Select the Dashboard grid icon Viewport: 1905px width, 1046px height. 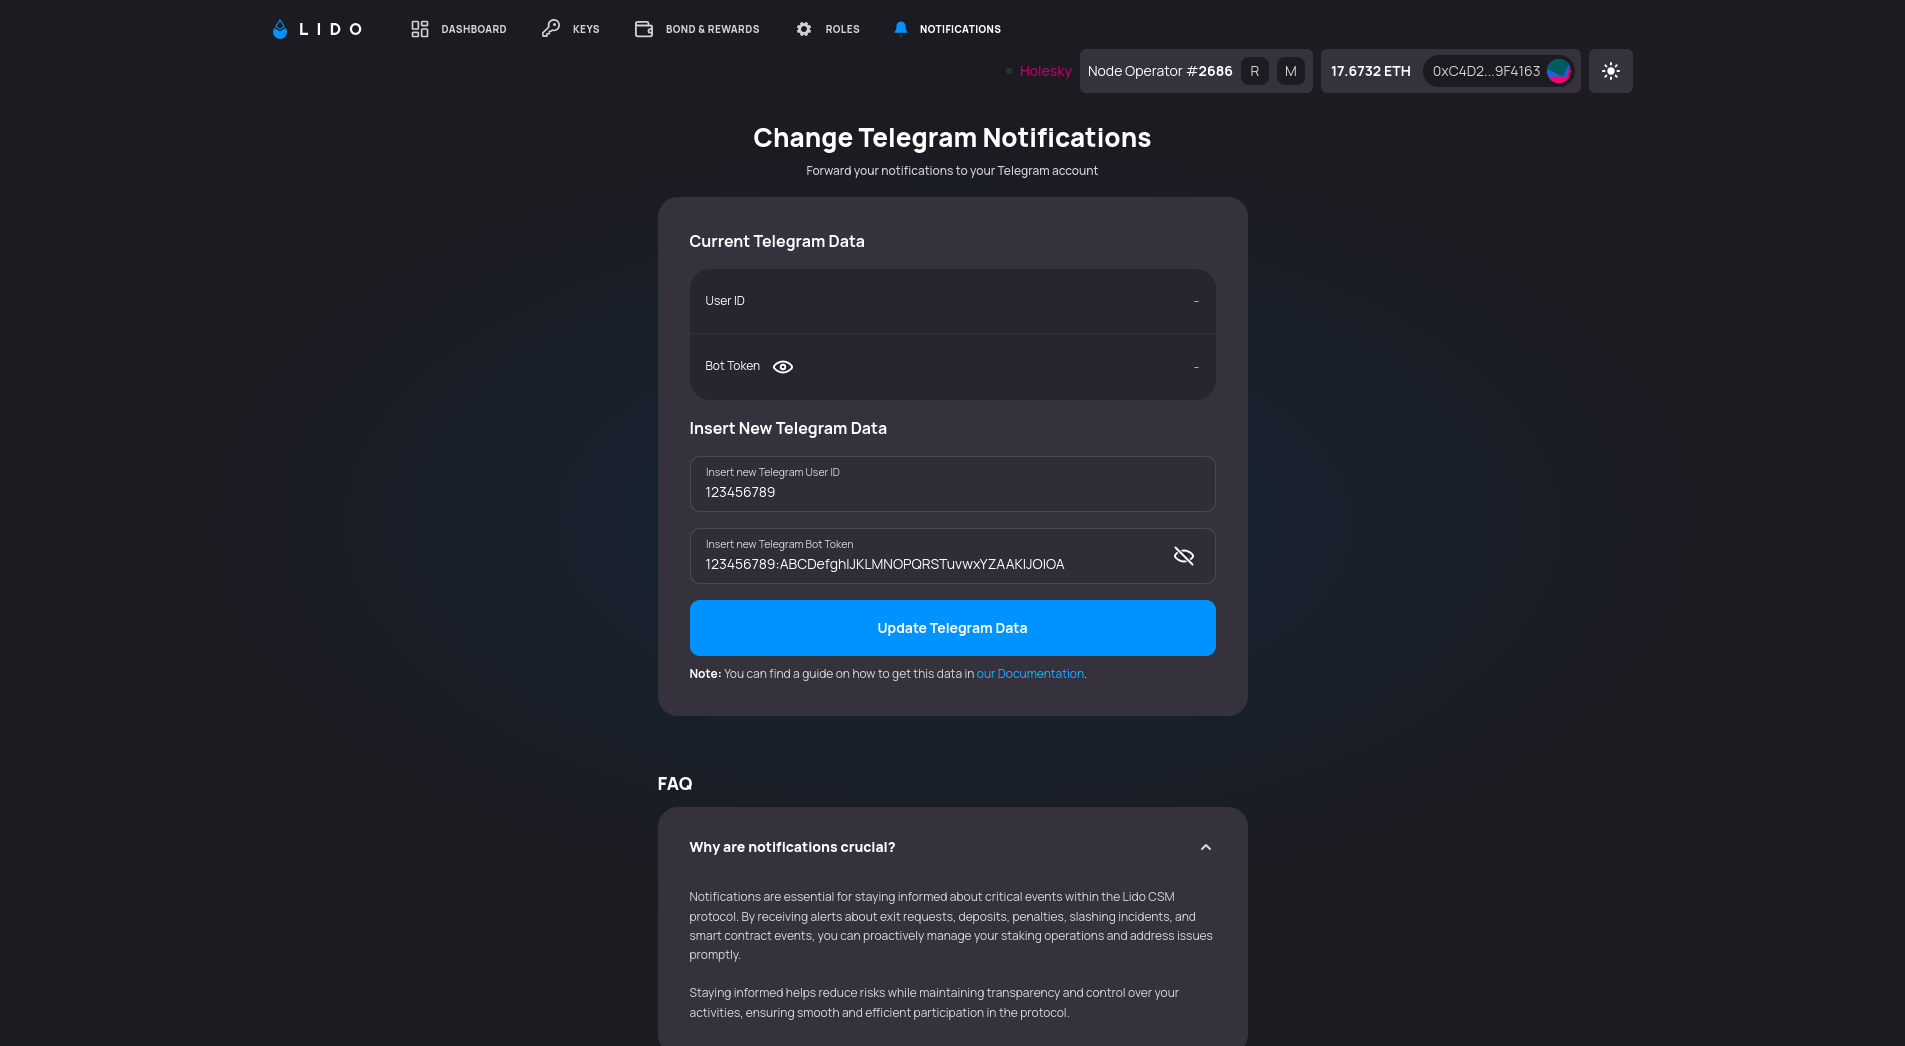click(x=419, y=29)
